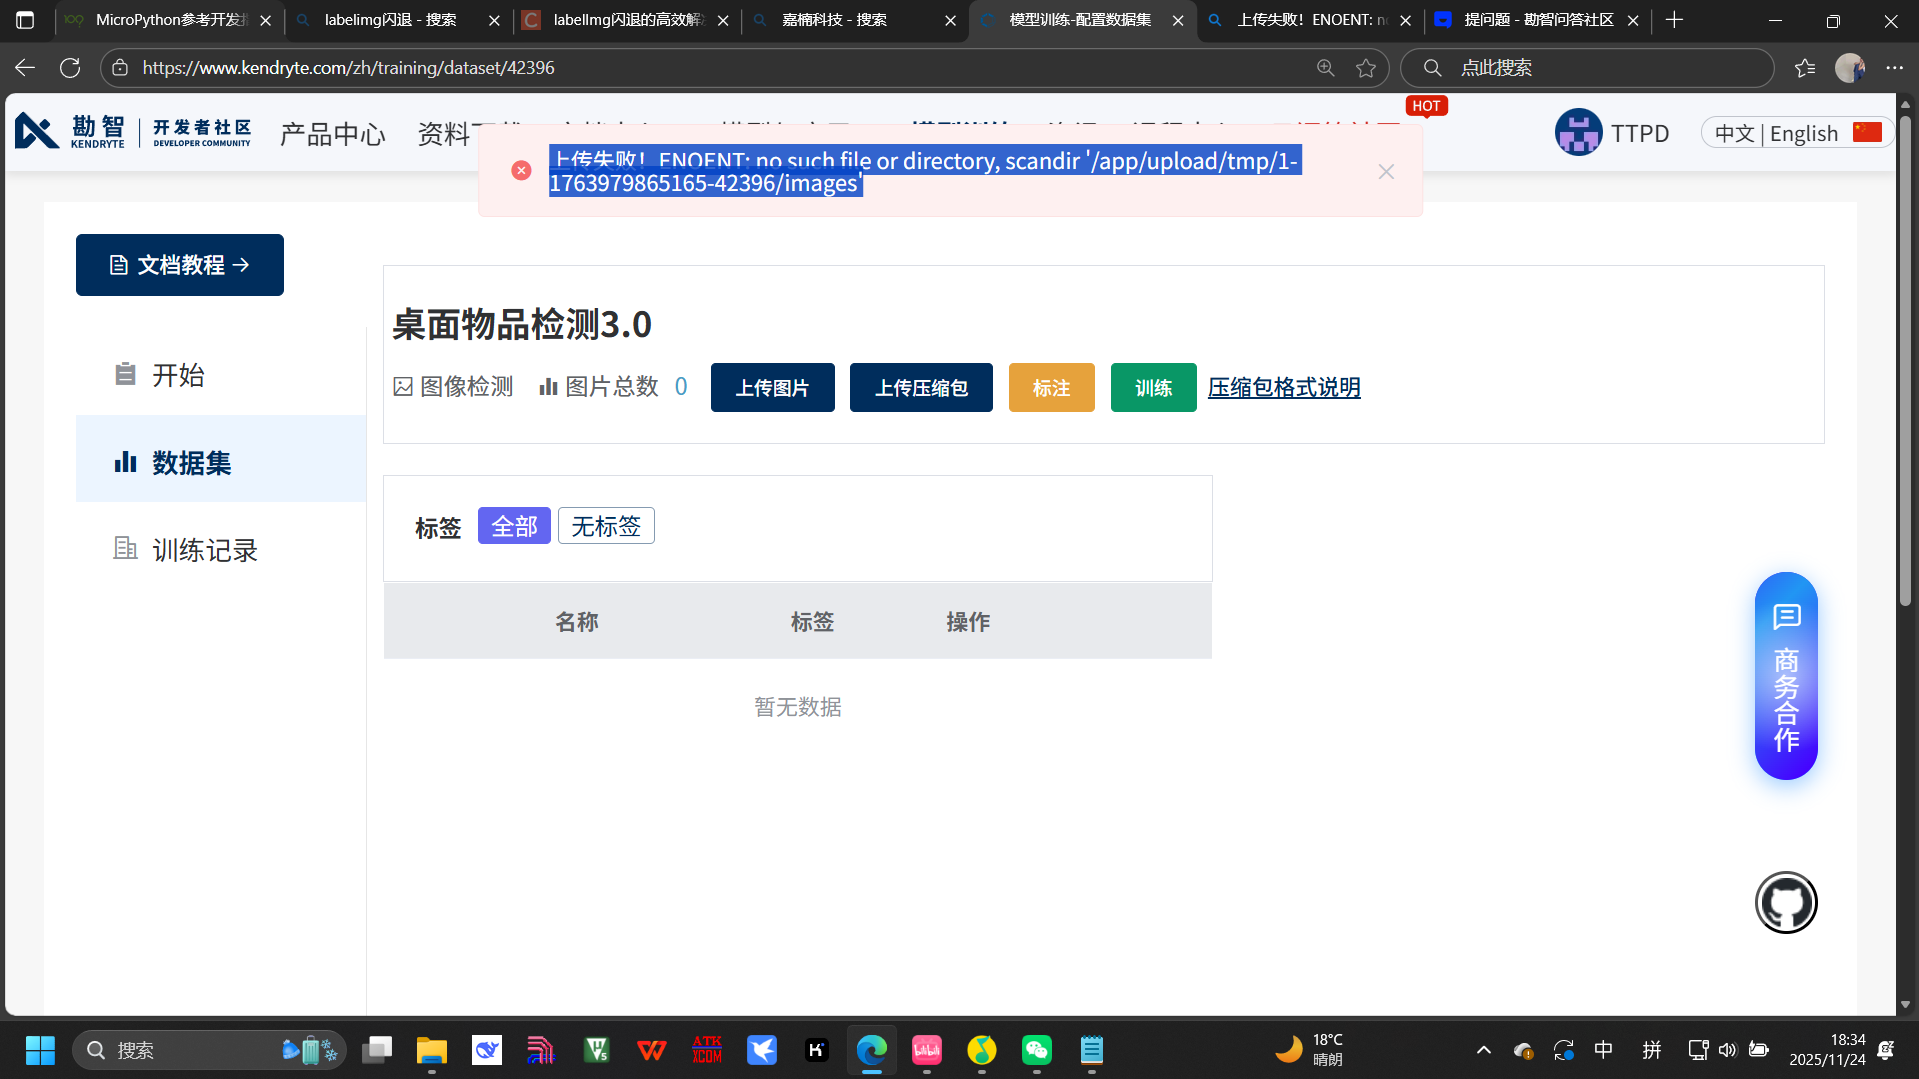1919x1079 pixels.
Task: Open the 产品中心 navigation menu
Action: [x=332, y=134]
